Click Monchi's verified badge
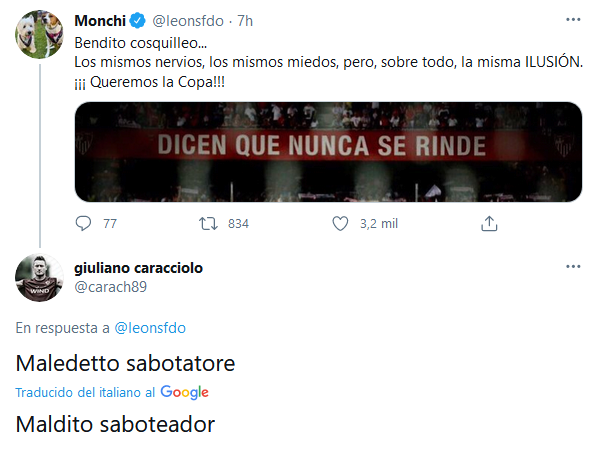 tap(138, 21)
